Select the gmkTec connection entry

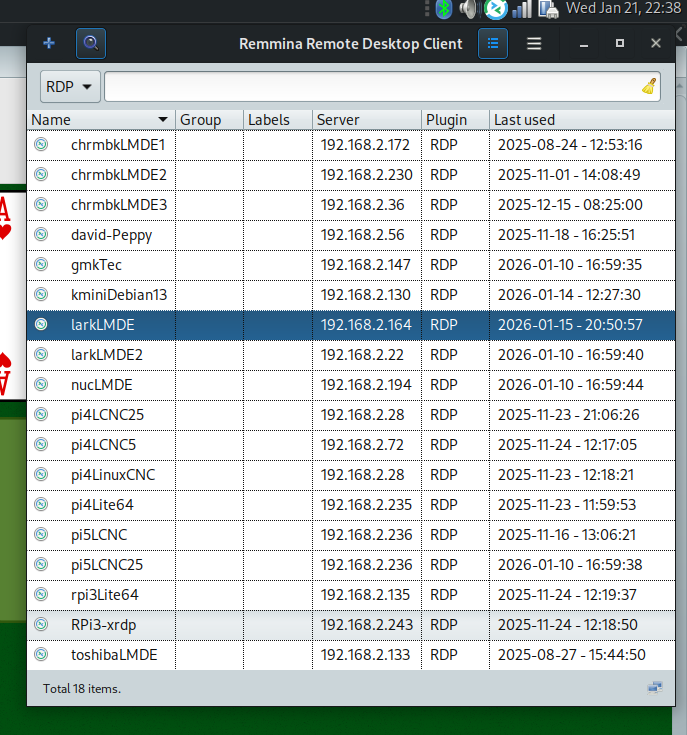(x=97, y=265)
